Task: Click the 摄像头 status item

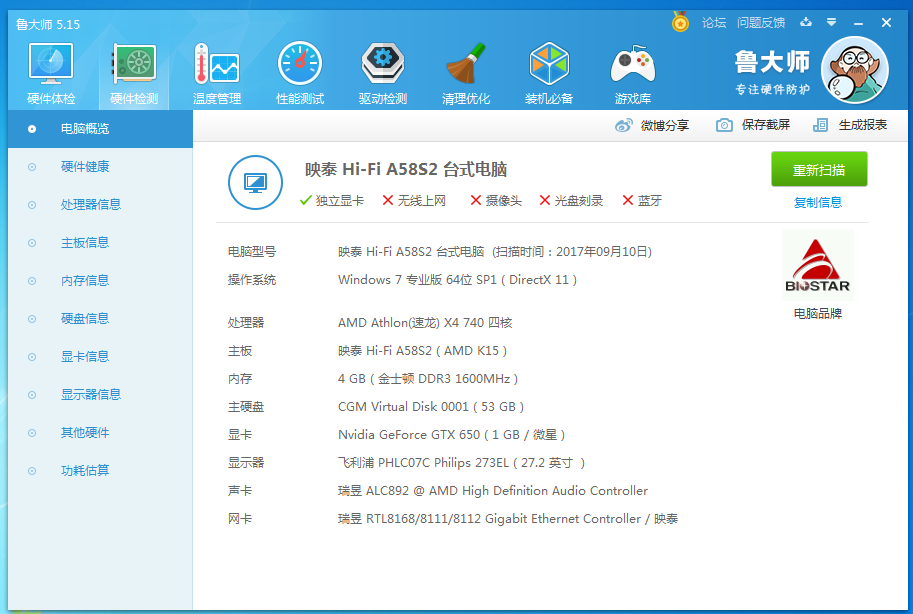Action: (496, 200)
